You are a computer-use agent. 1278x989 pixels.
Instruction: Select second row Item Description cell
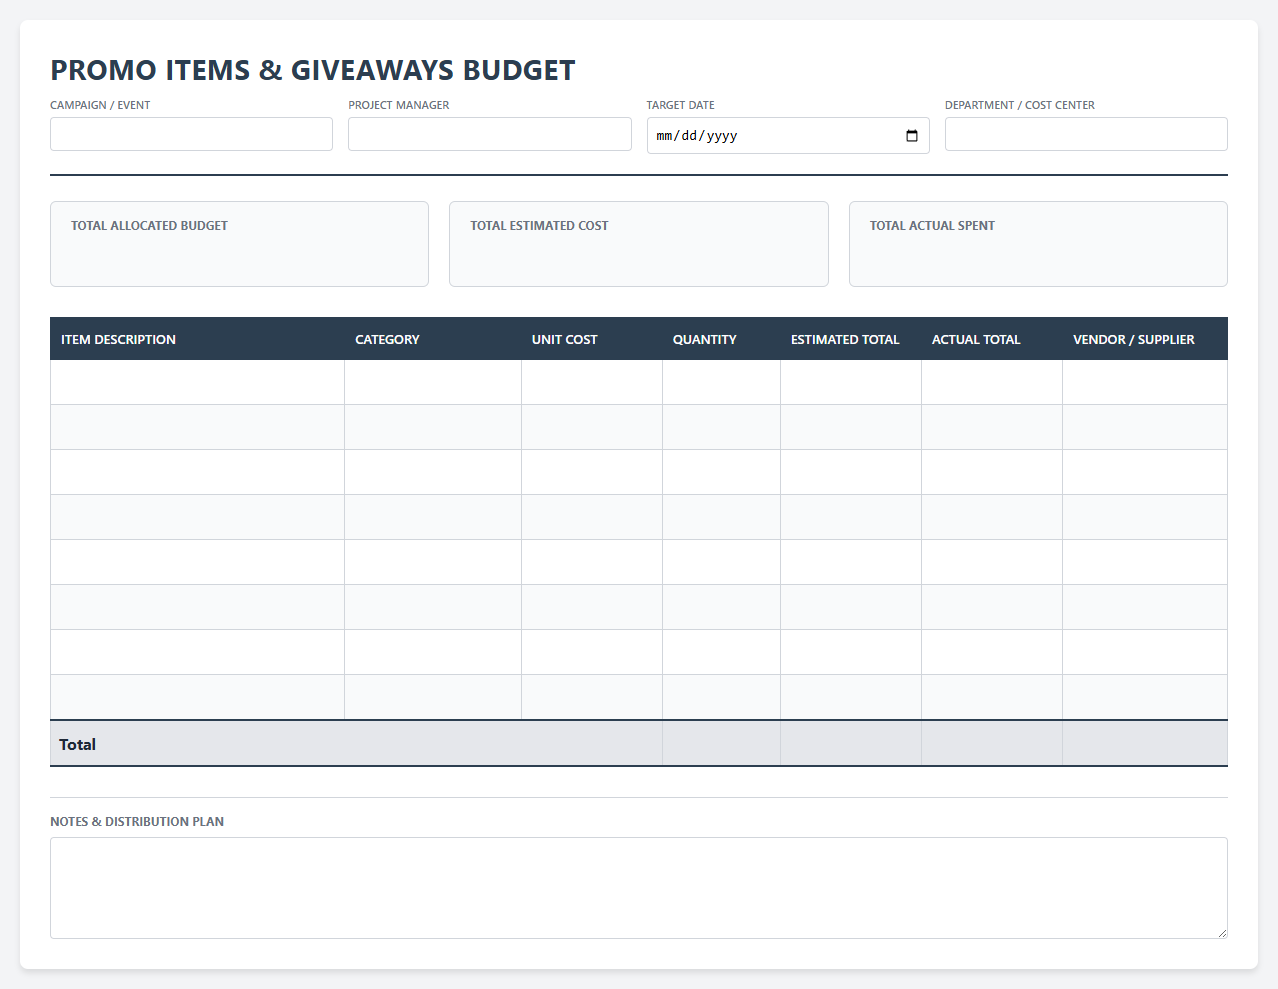[197, 427]
